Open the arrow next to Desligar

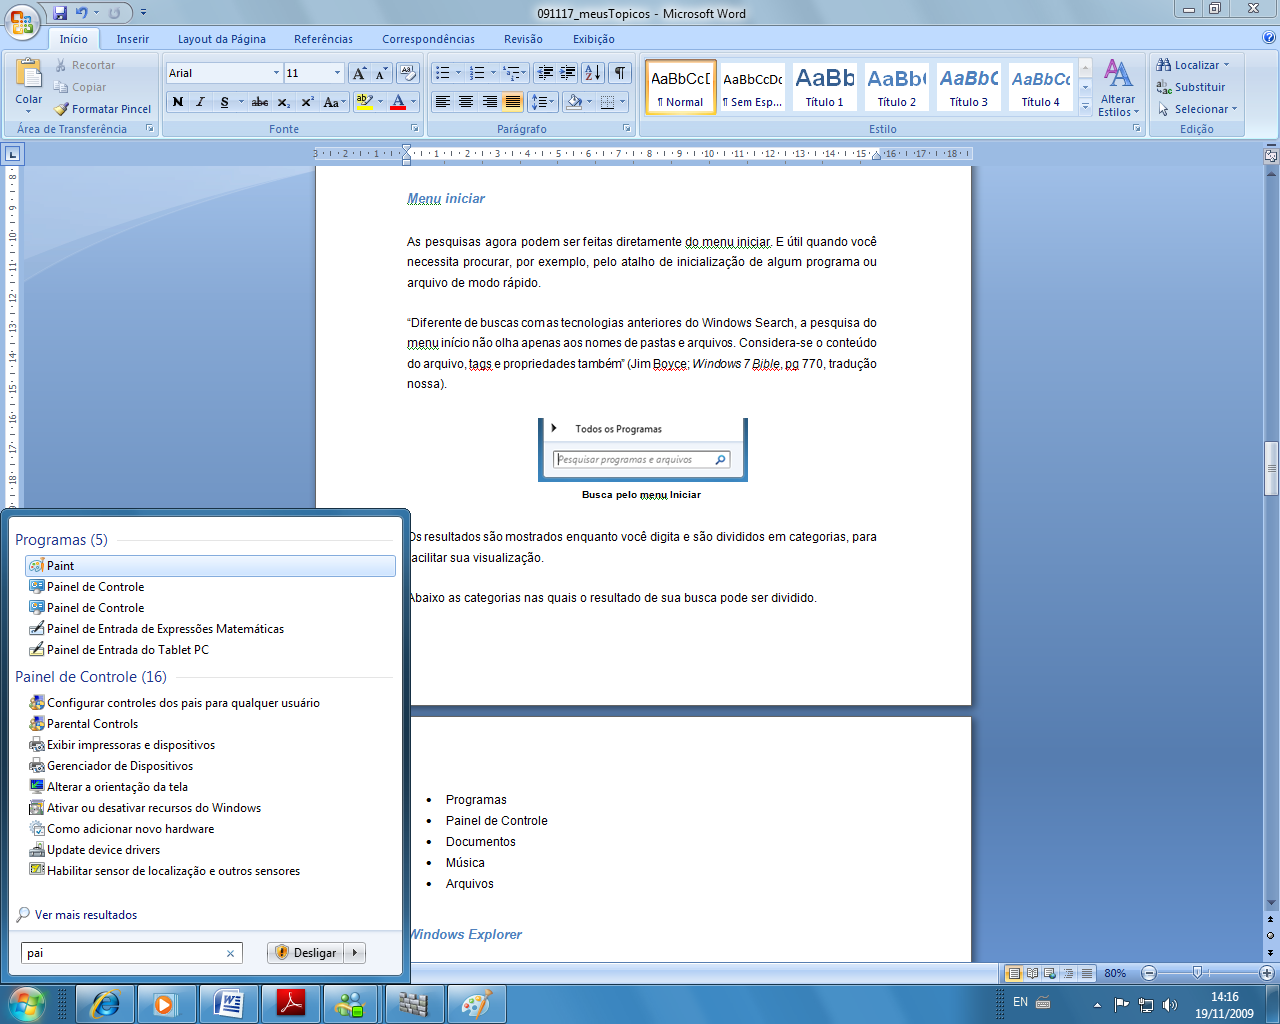355,953
